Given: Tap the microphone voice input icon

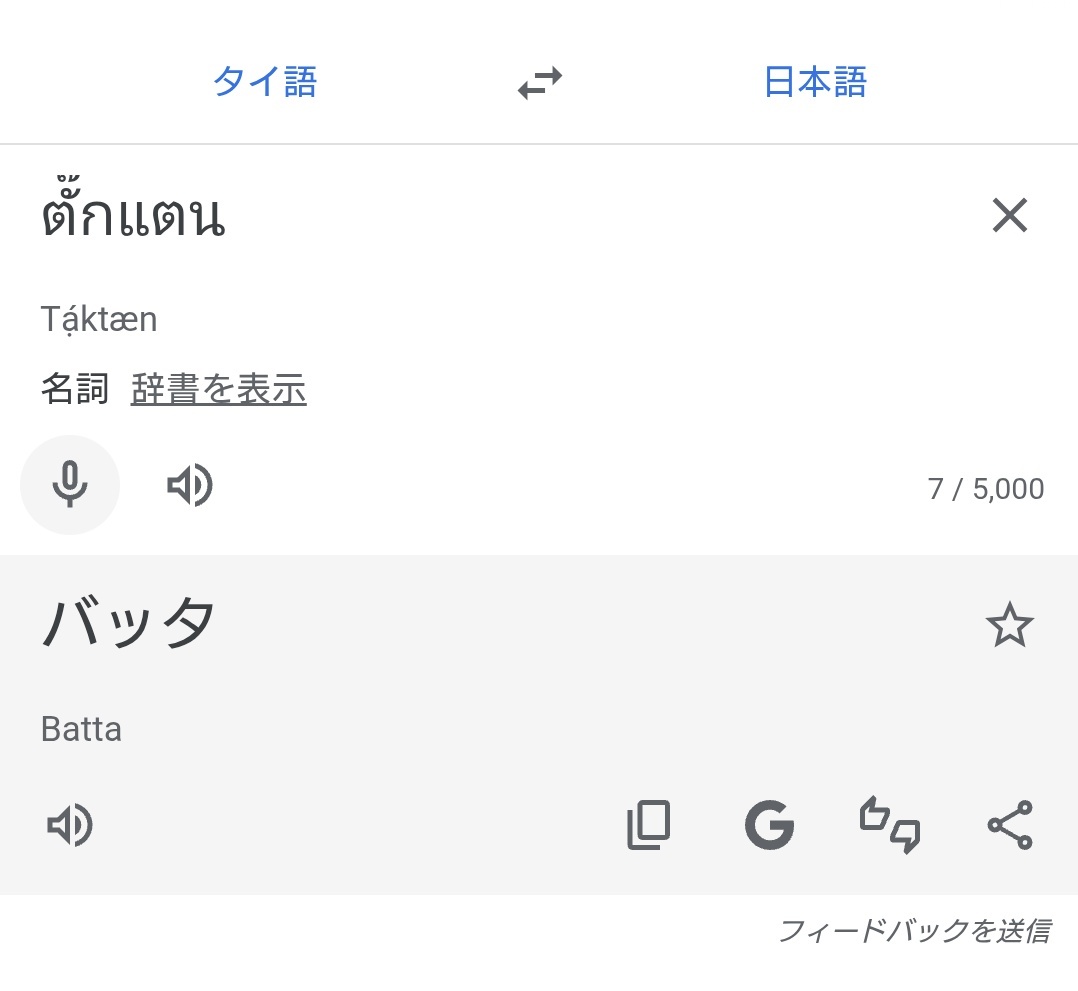Looking at the screenshot, I should 70,485.
